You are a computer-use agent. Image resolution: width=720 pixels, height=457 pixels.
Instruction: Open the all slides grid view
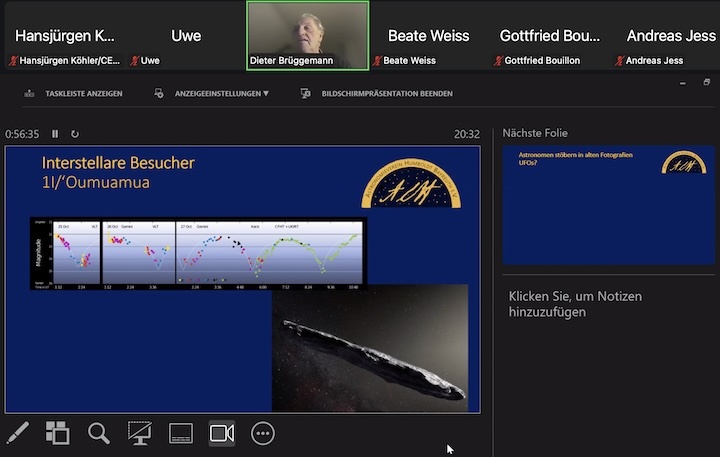[58, 433]
